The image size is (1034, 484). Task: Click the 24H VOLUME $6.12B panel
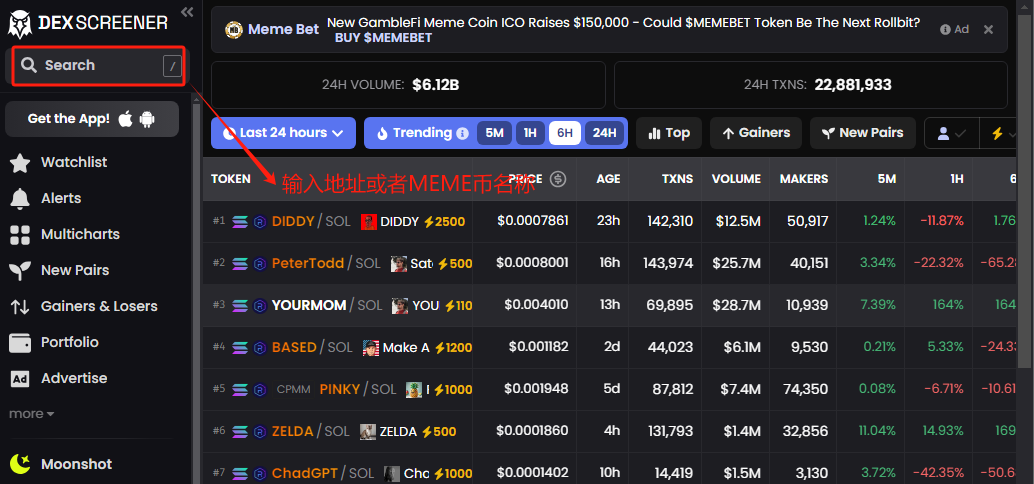click(408, 85)
